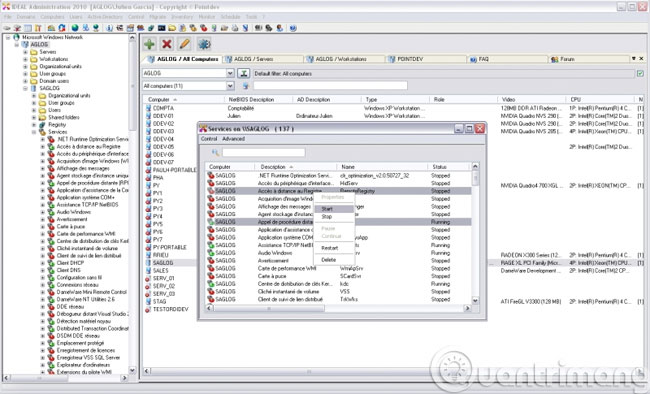Sort by the AD Description column header
Image resolution: width=650 pixels, height=394 pixels.
click(327, 100)
